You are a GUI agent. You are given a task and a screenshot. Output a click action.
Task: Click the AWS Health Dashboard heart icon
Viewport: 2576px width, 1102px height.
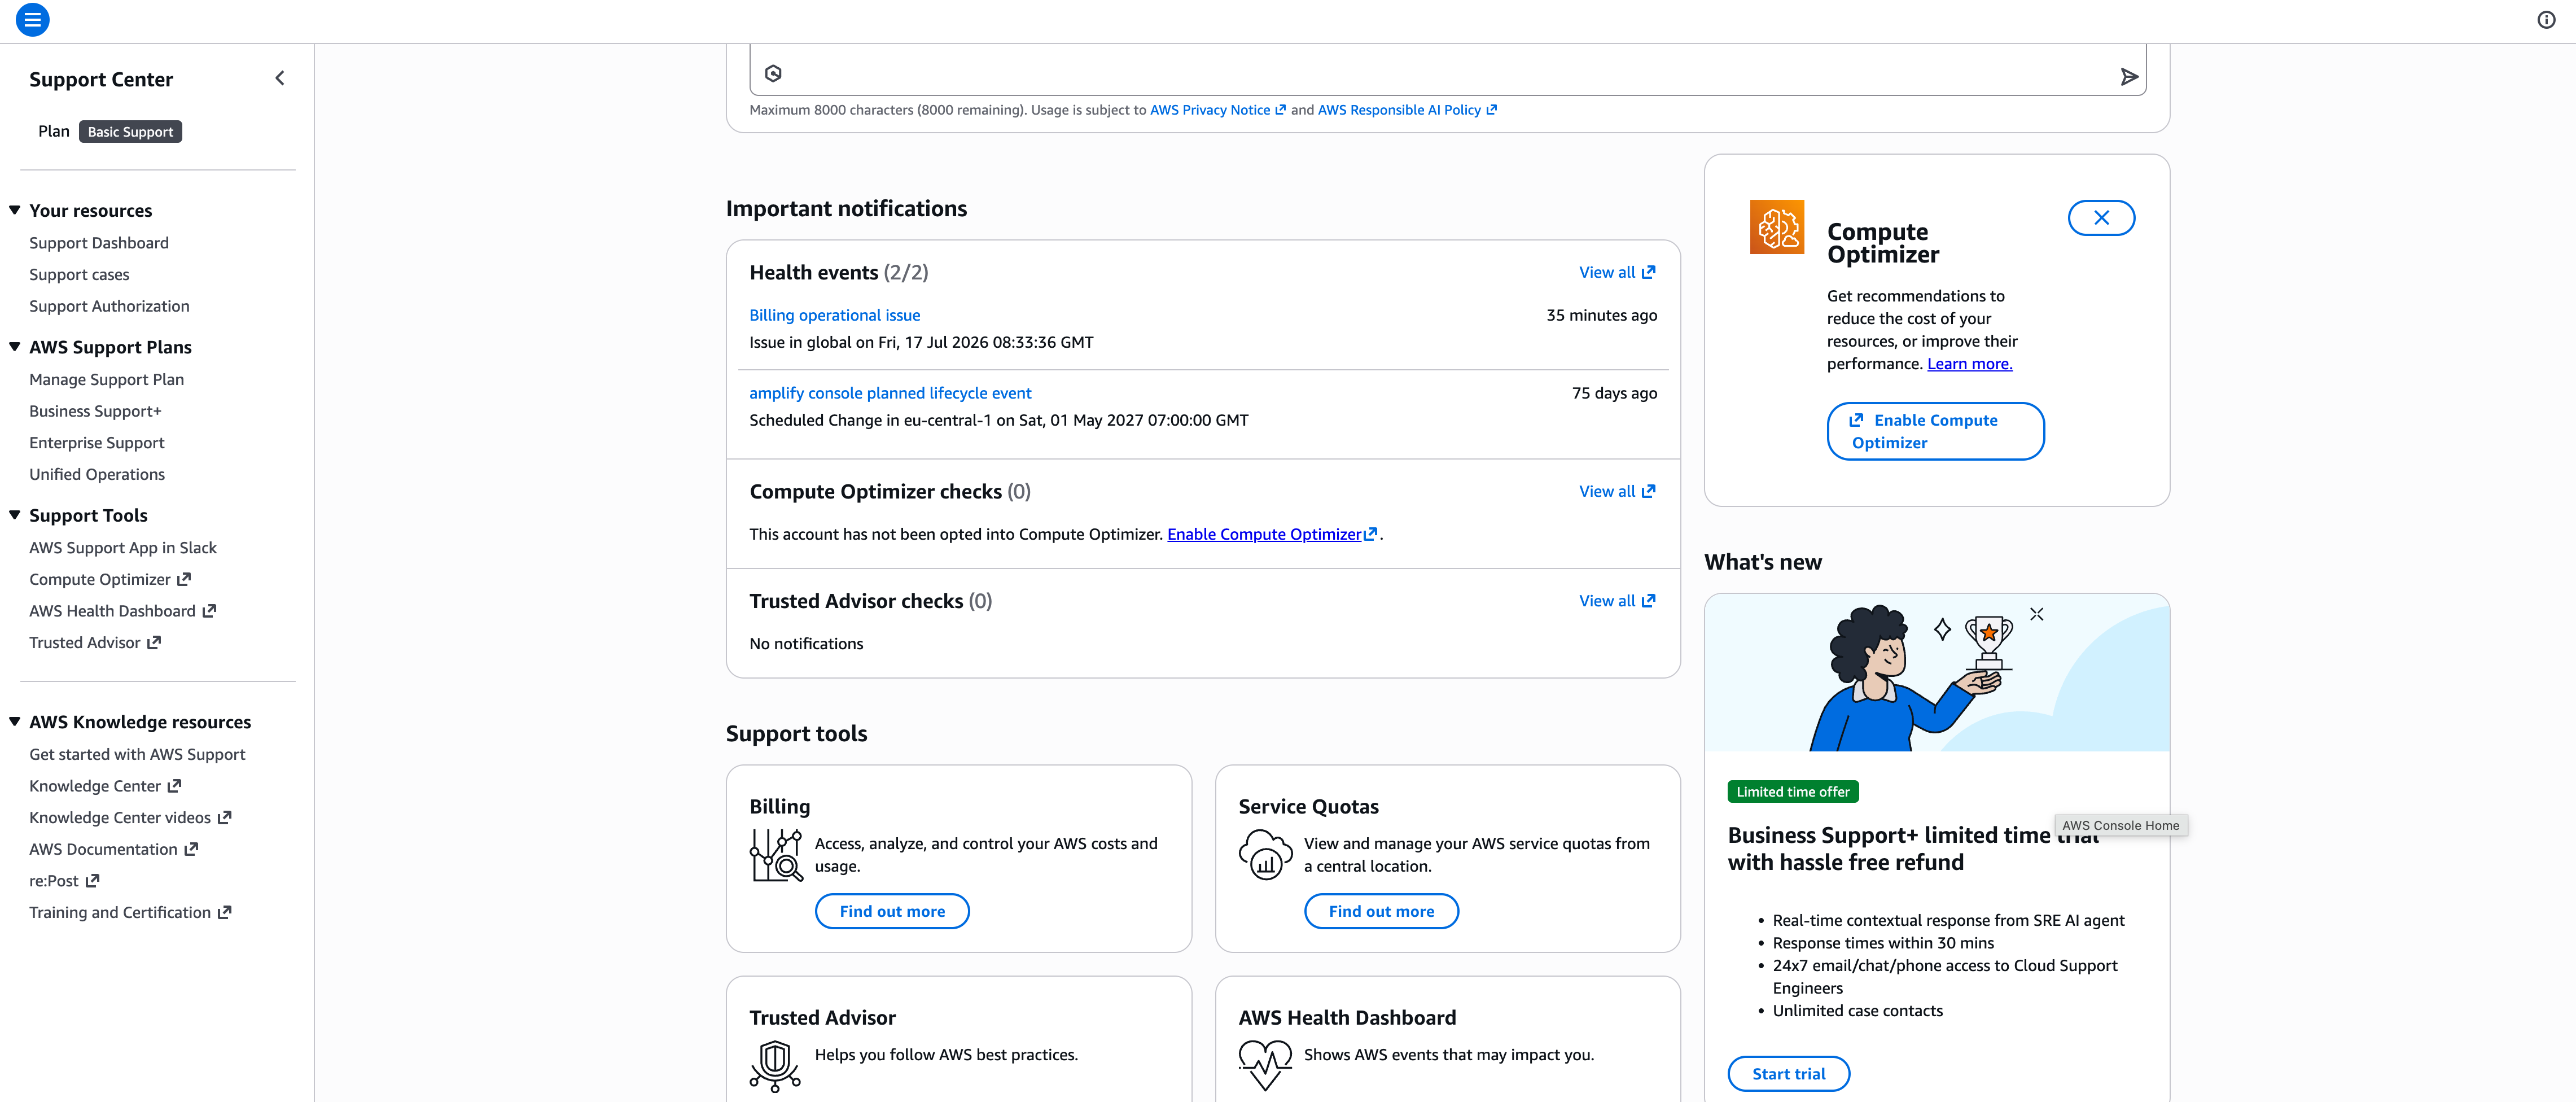(1265, 1065)
